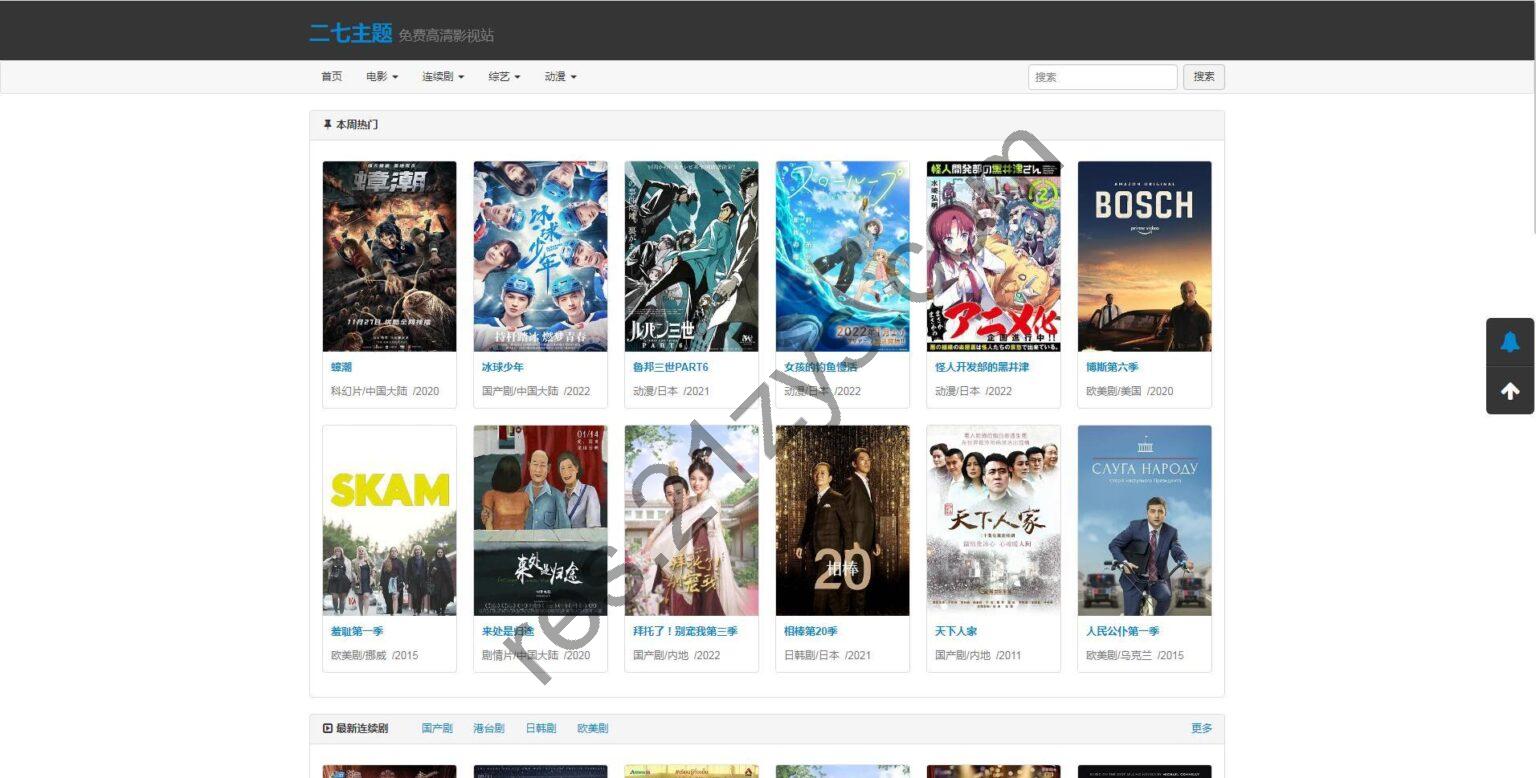The image size is (1536, 778).
Task: Open the 冰球少年 poster
Action: coord(540,256)
